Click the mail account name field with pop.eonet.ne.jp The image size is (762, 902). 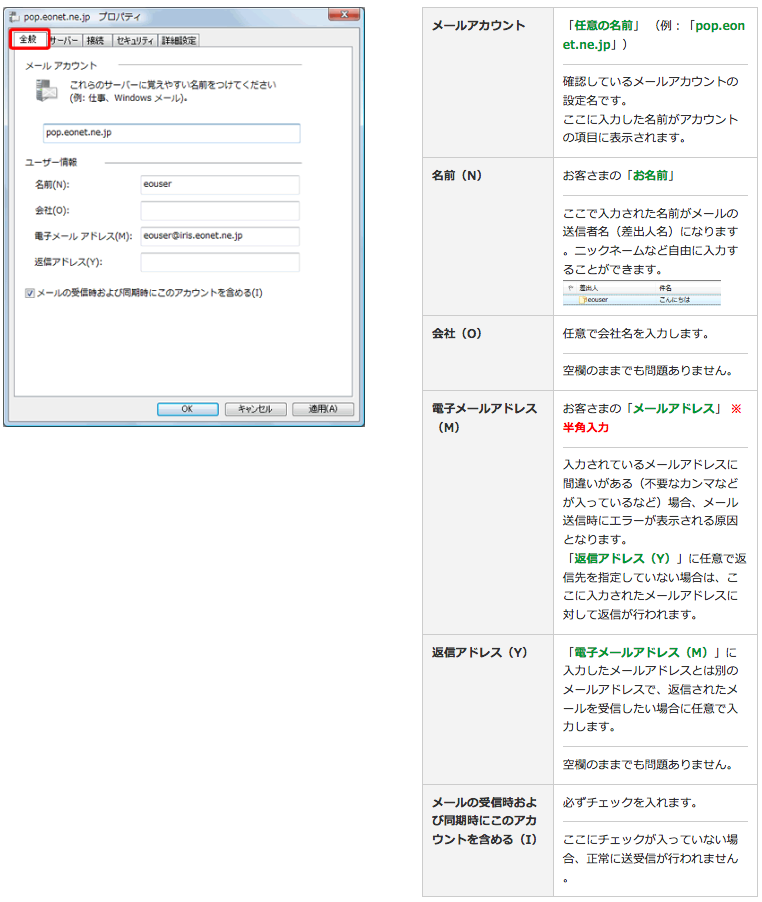171,133
